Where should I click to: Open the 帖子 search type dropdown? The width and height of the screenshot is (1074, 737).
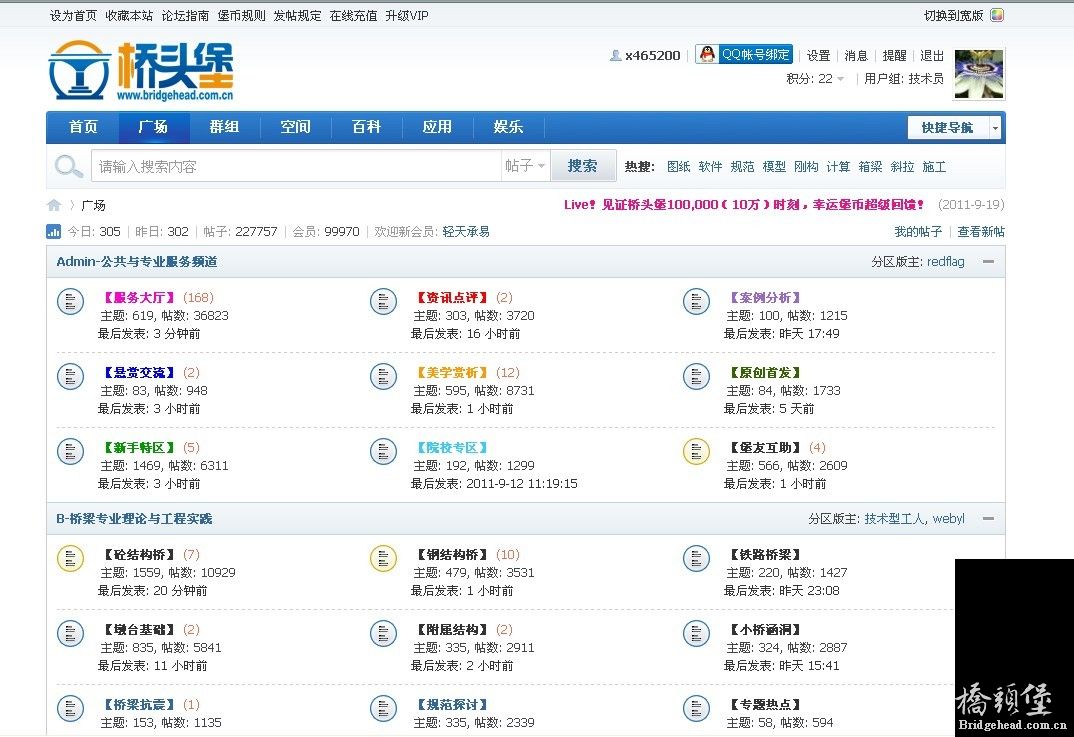[525, 166]
